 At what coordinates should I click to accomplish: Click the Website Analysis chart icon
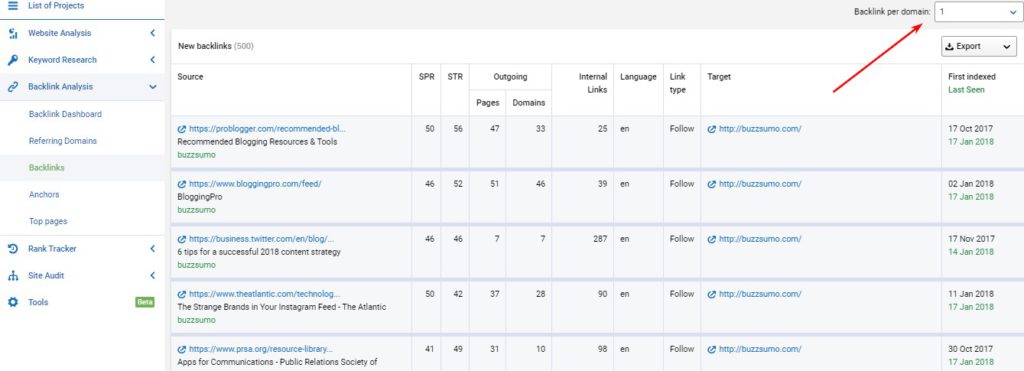(x=12, y=33)
